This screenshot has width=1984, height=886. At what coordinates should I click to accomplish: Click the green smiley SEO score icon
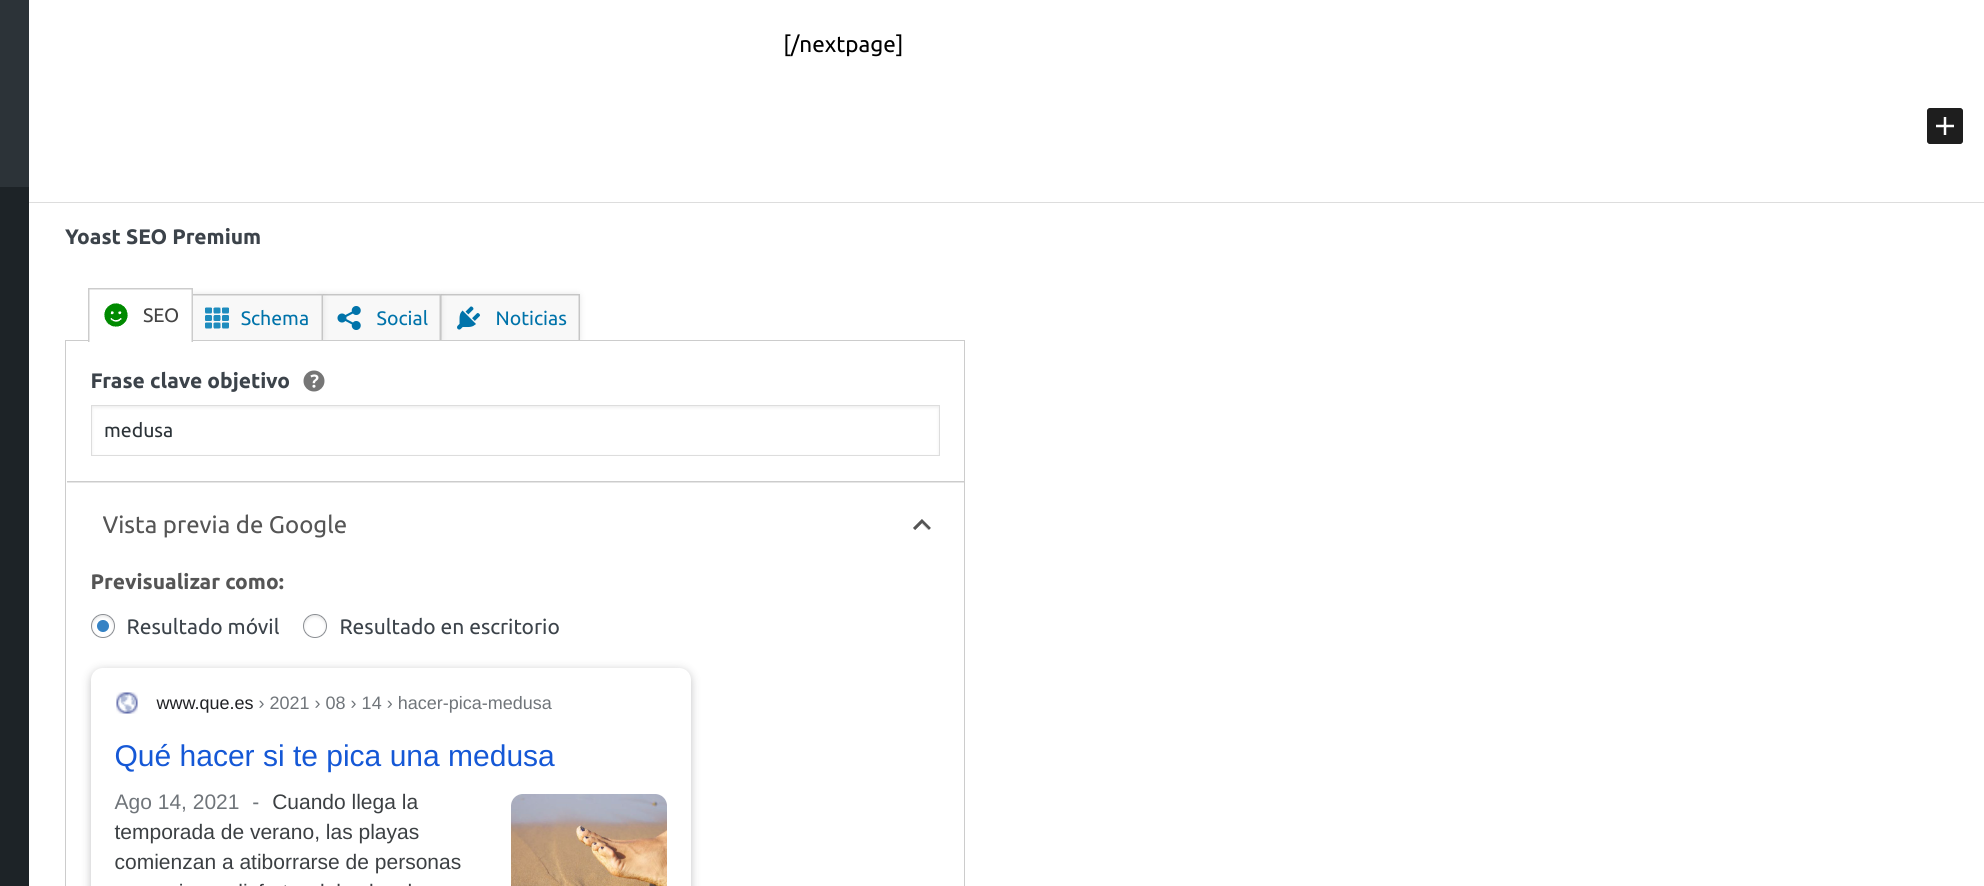coord(116,316)
